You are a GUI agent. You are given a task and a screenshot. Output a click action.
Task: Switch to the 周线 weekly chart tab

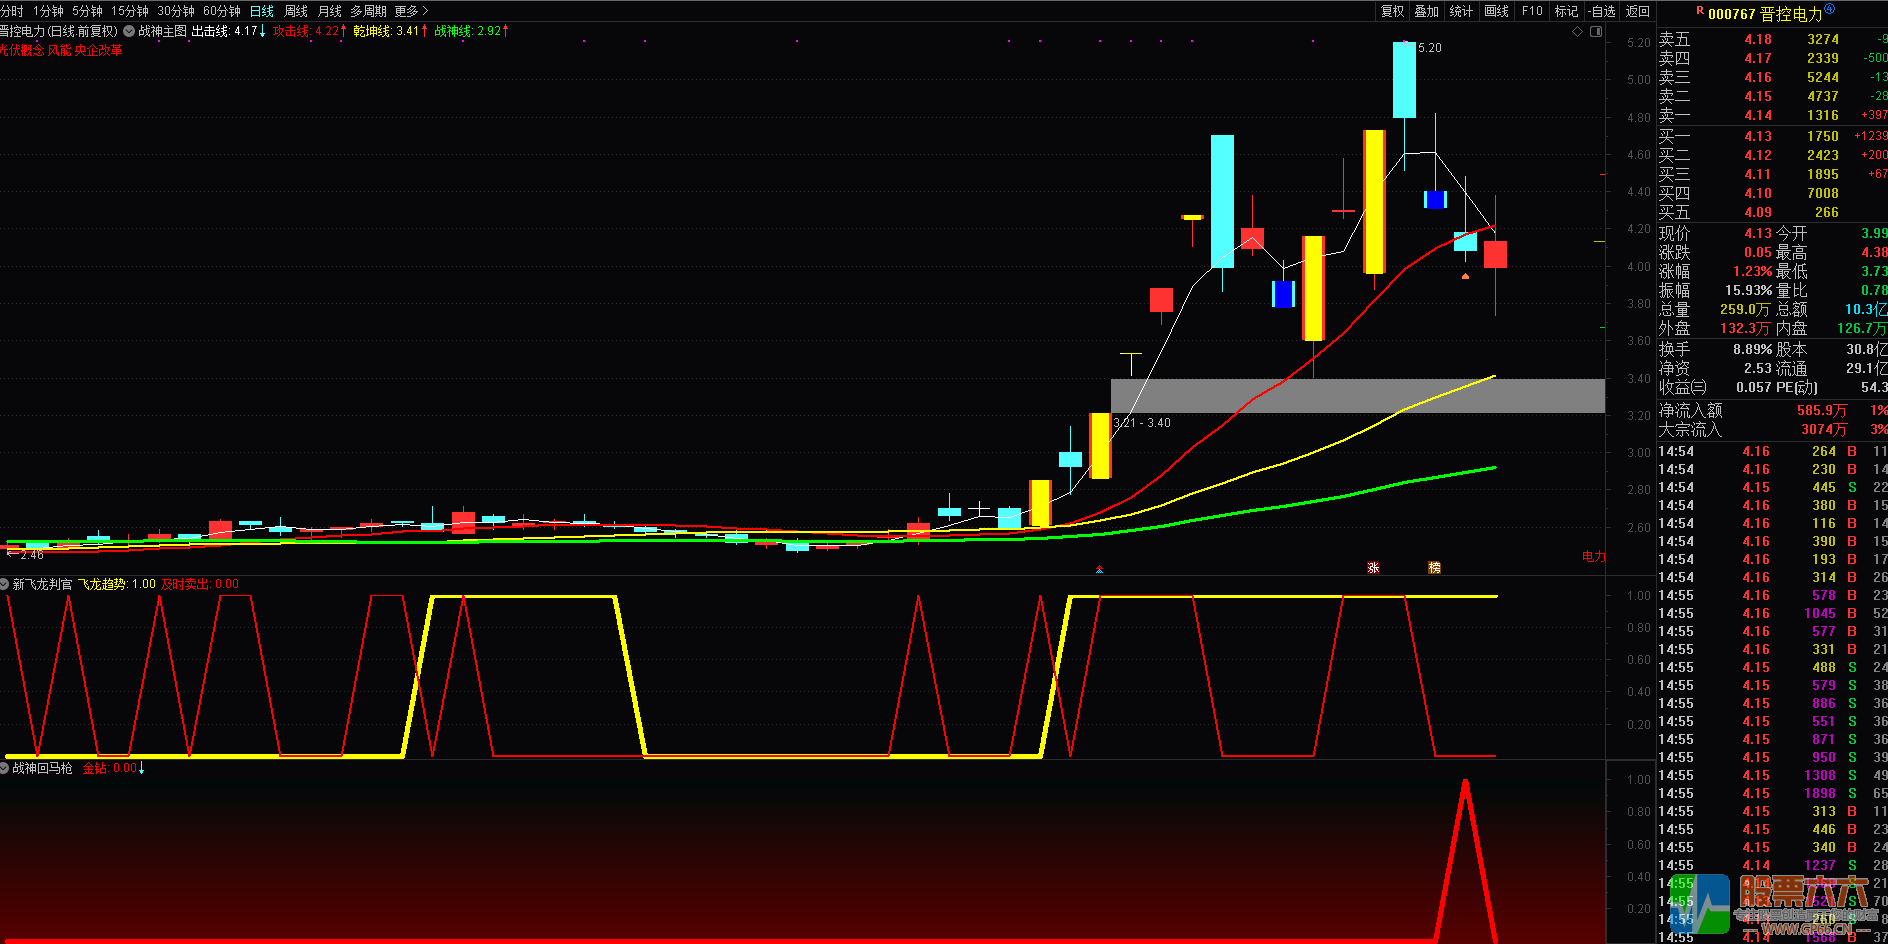[296, 11]
